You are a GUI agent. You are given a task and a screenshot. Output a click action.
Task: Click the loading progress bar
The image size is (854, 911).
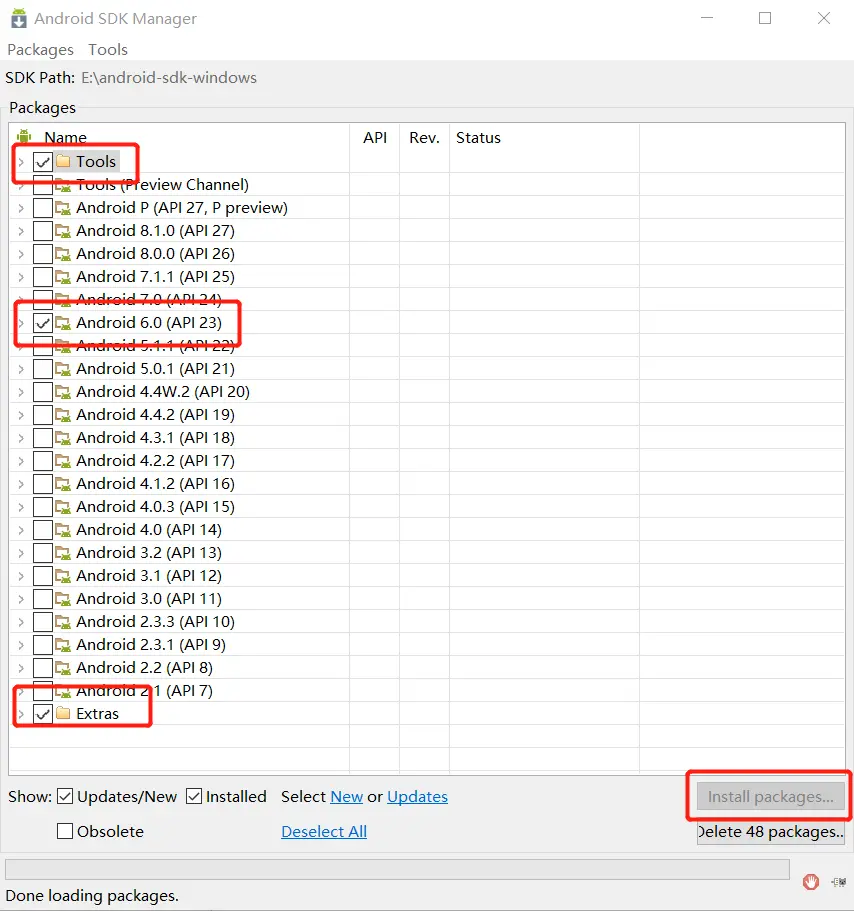[397, 869]
